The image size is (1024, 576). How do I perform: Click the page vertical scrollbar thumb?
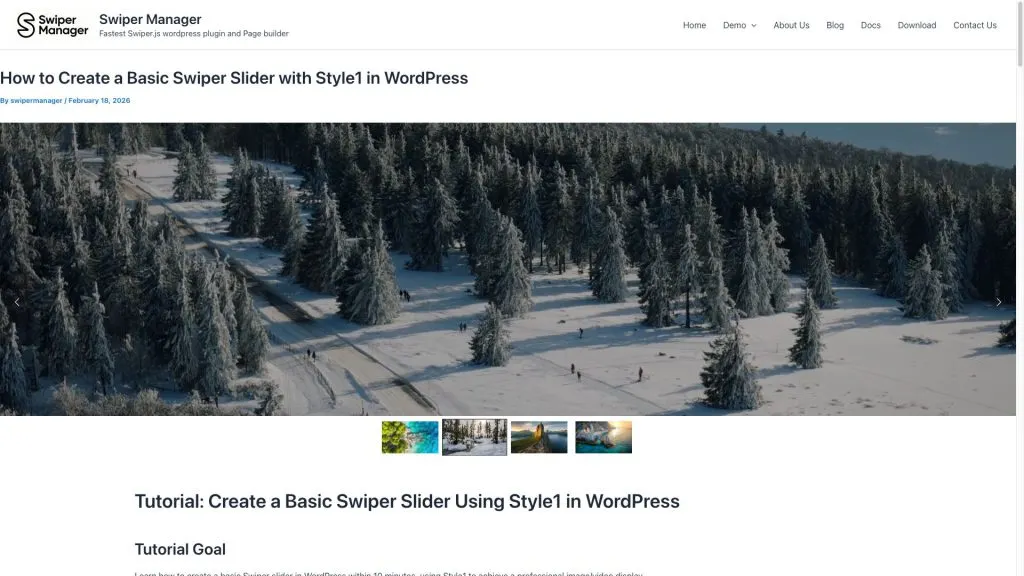1020,33
